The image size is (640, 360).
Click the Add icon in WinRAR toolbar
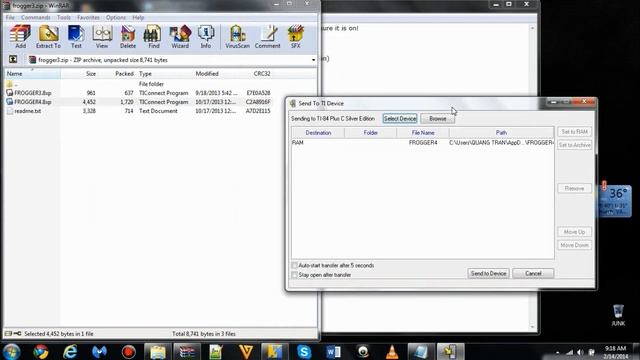20,37
